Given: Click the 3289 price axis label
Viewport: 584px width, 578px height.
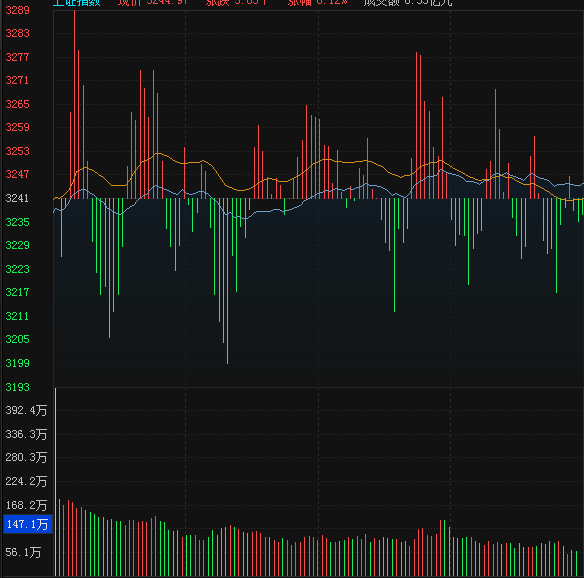Looking at the screenshot, I should point(18,10).
